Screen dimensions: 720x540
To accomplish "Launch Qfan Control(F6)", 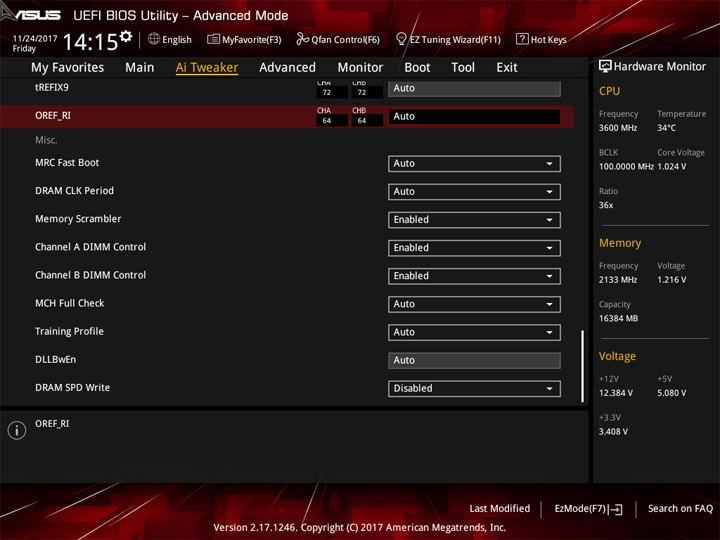I will (338, 39).
